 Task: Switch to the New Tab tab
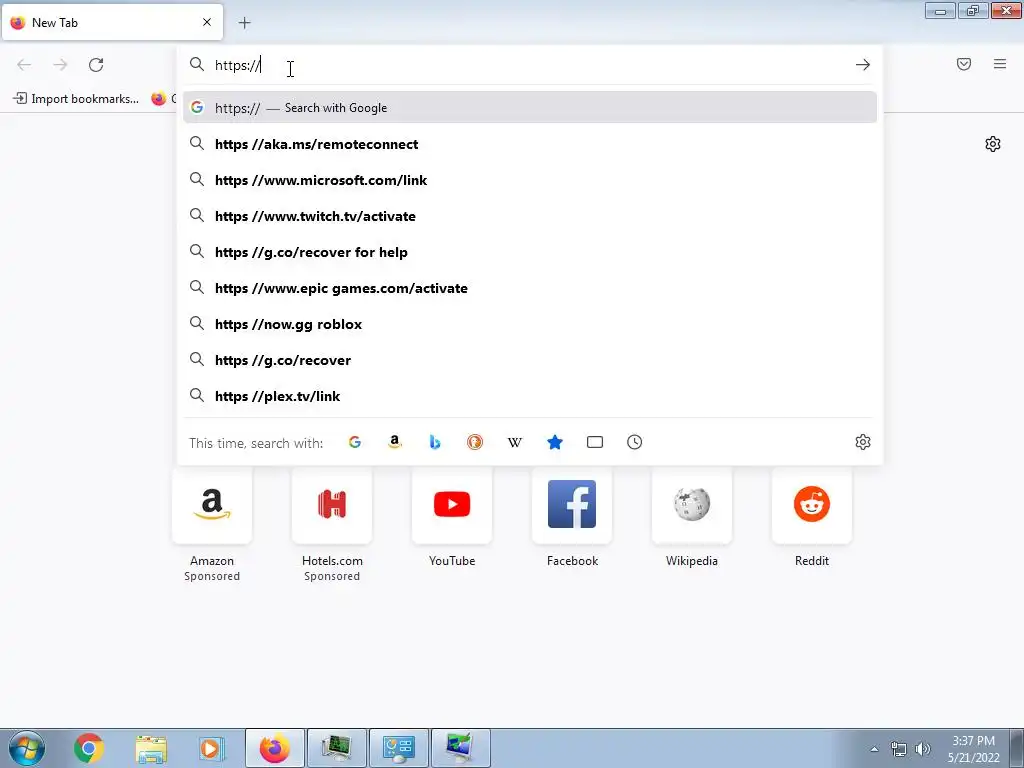tap(112, 22)
